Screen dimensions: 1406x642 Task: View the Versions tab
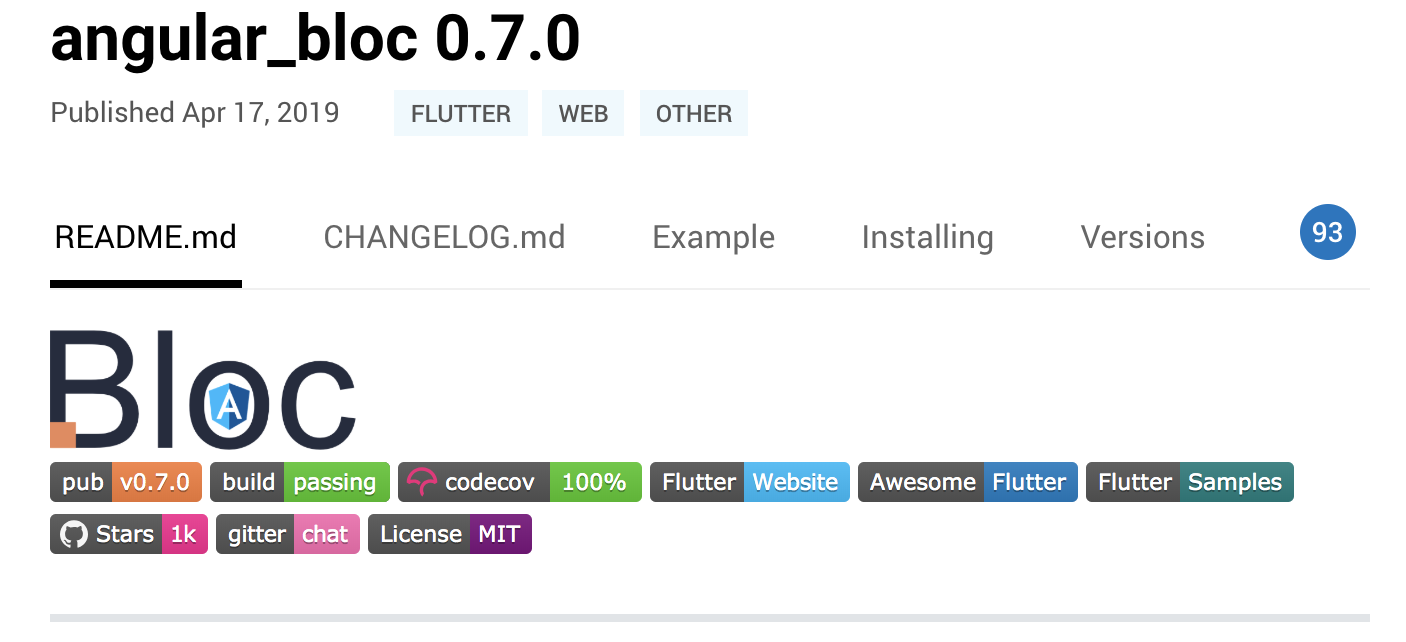tap(1142, 237)
